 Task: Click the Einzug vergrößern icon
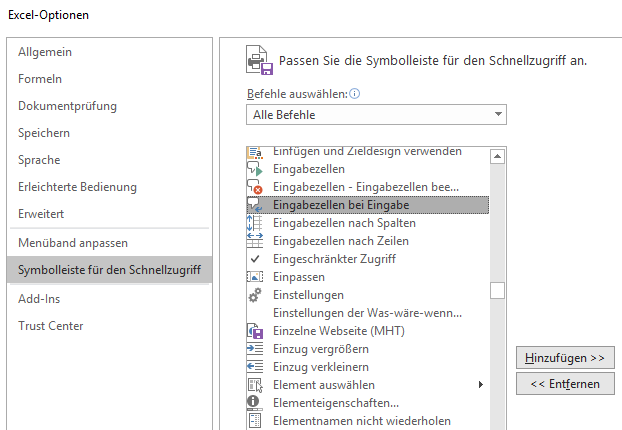(255, 349)
